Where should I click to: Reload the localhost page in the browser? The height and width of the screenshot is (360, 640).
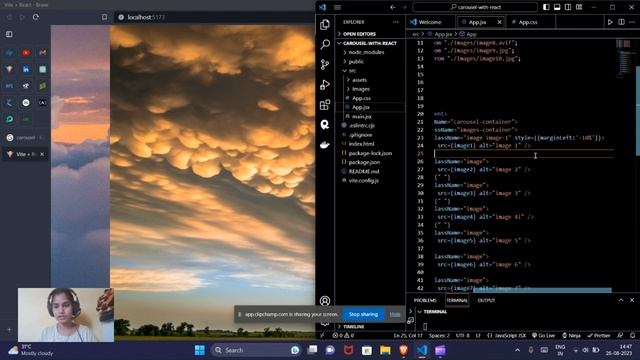[36, 17]
